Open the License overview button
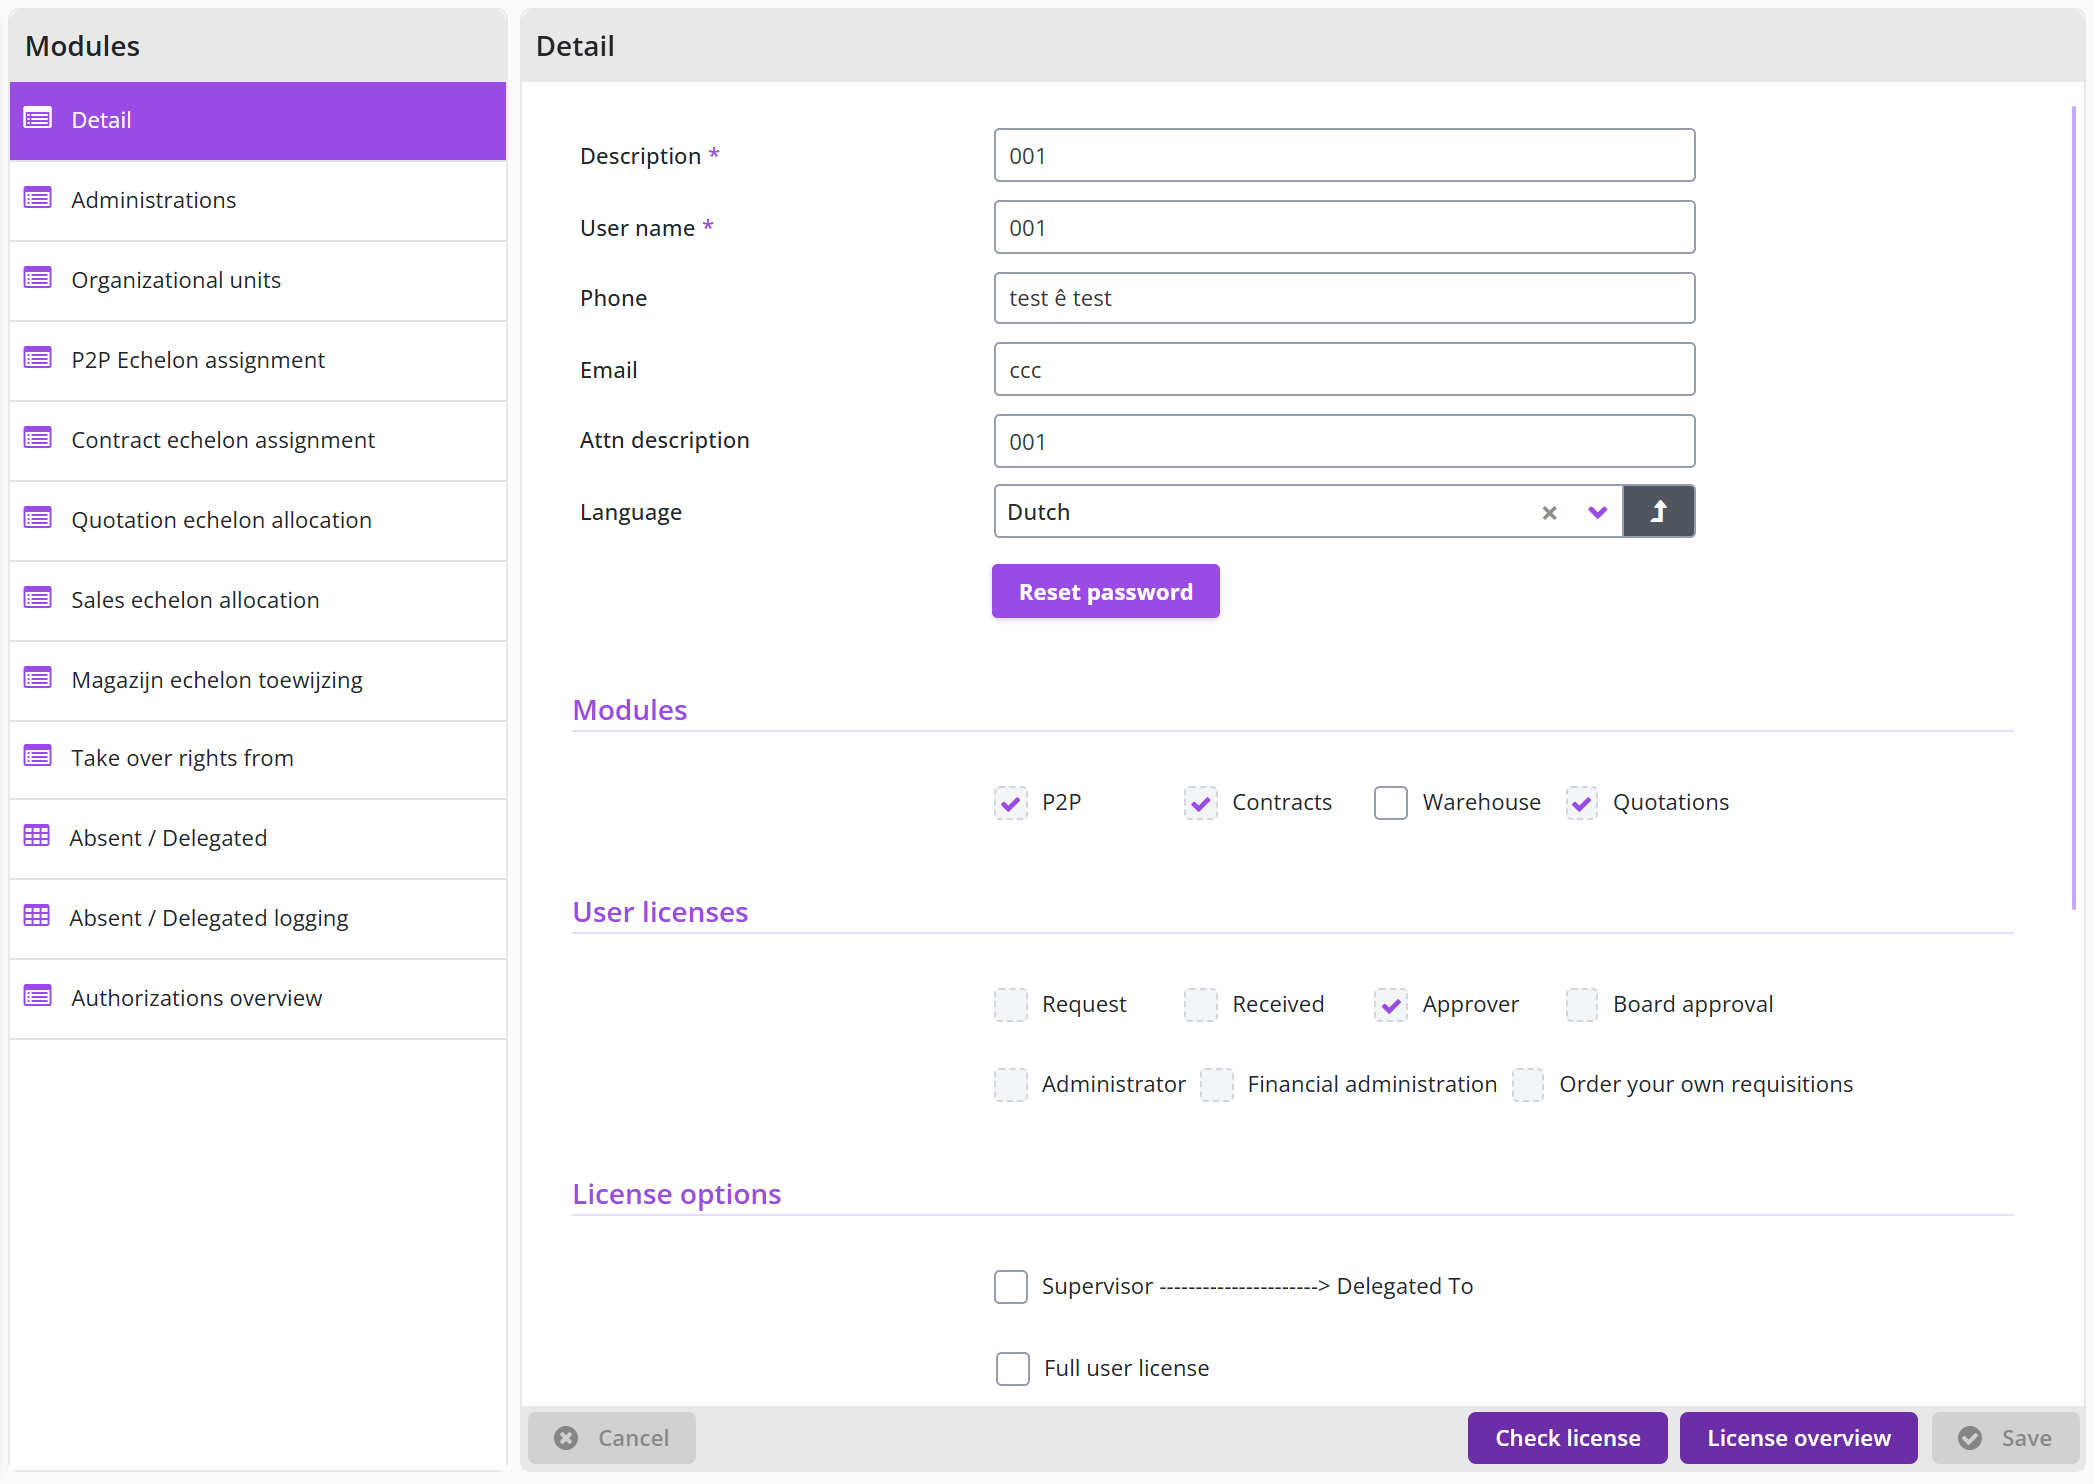2094x1484 pixels. pos(1798,1438)
